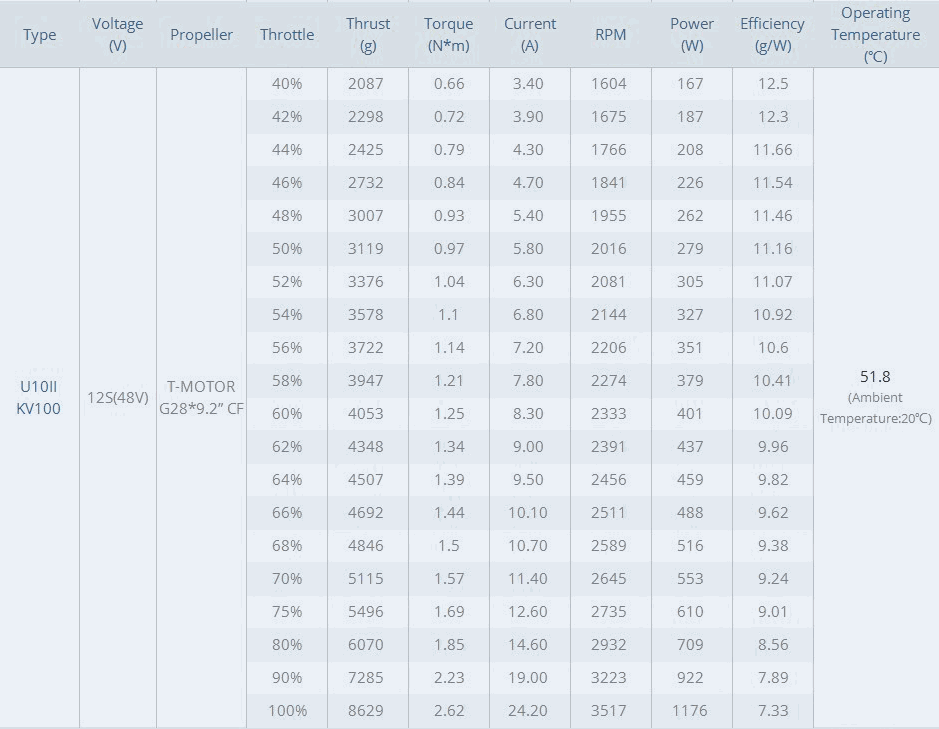Click the 12S(48V) voltage cell
The height and width of the screenshot is (729, 939).
pyautogui.click(x=118, y=398)
